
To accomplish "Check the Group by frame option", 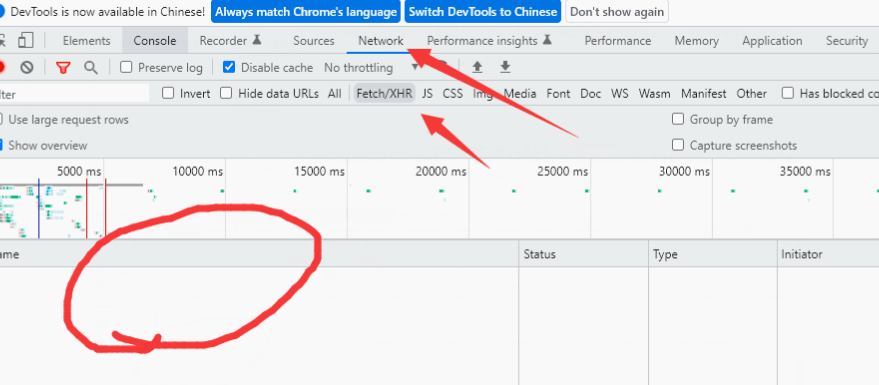I will point(678,119).
